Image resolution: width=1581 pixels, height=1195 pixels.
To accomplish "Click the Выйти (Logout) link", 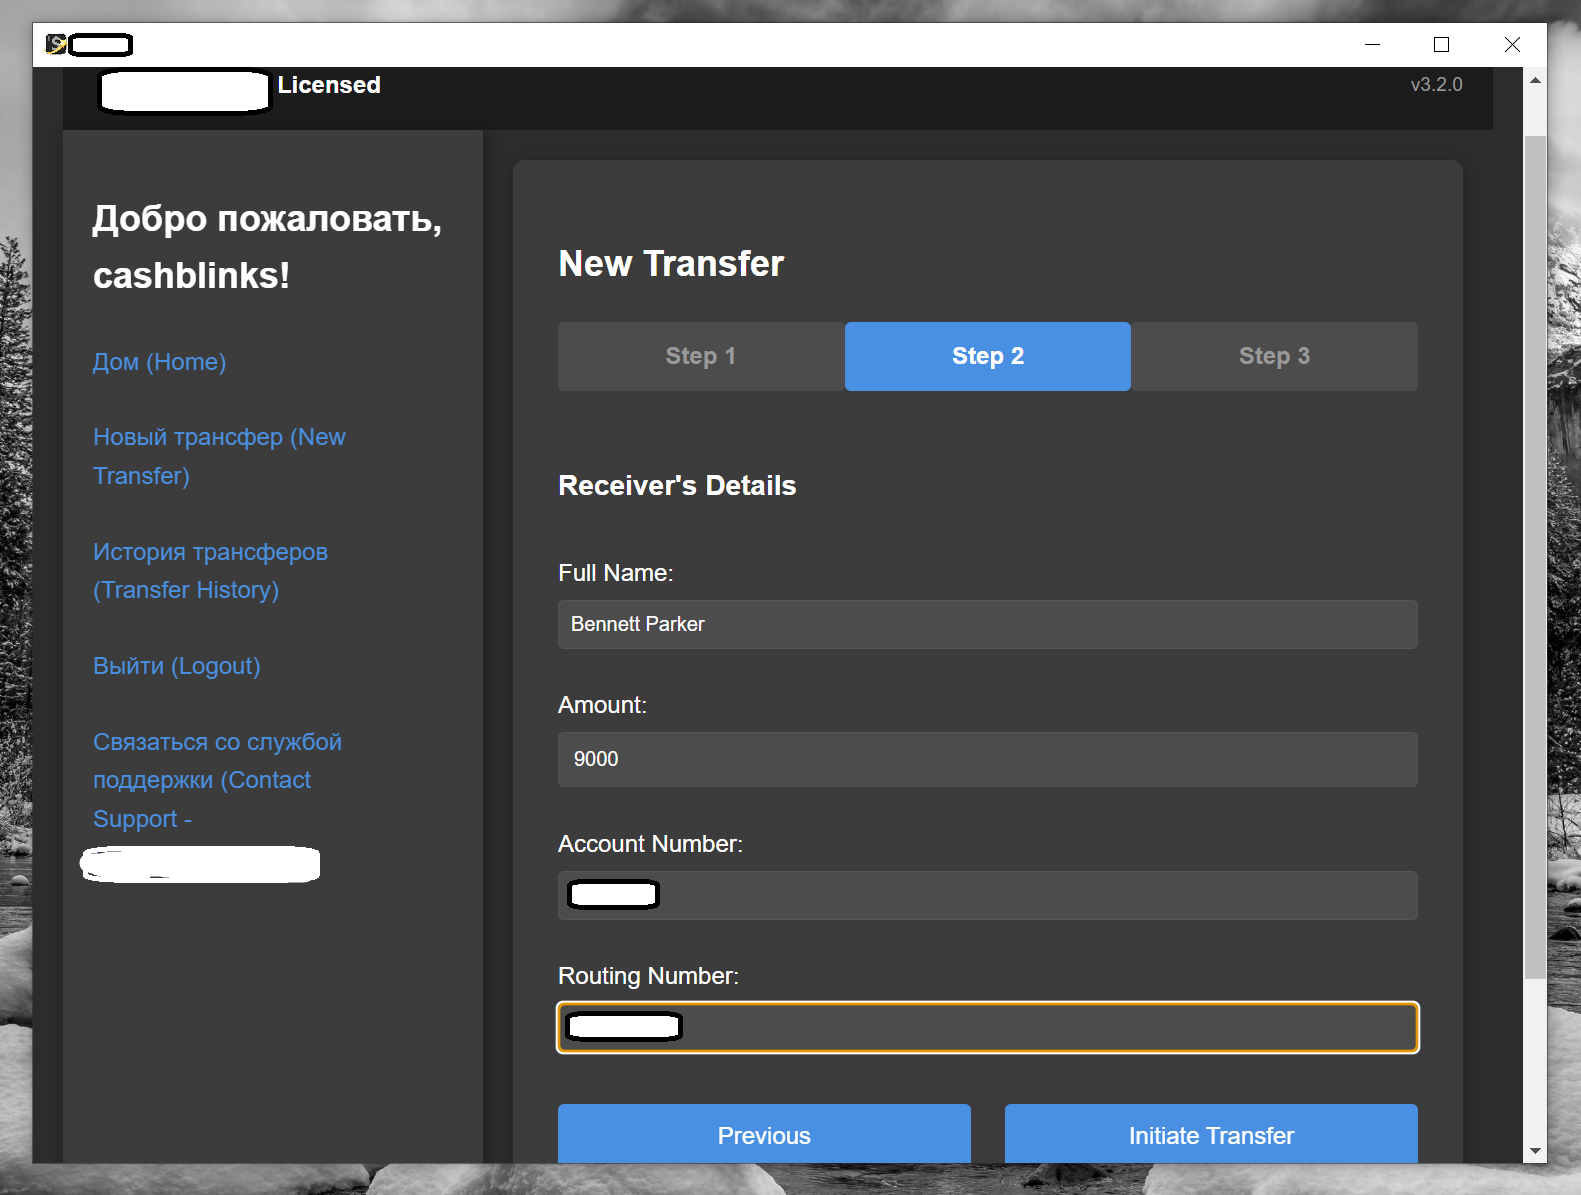I will [176, 666].
